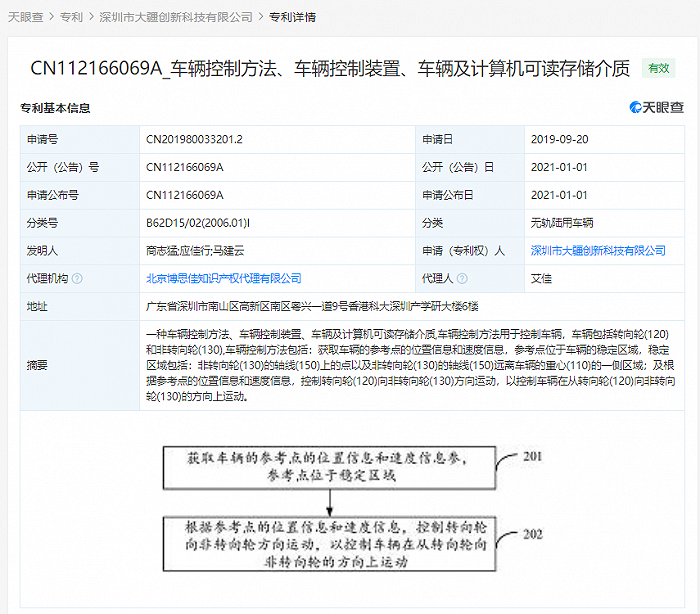700x614 pixels.
Task: Click 专利详情 breadcrumb item
Action: (x=292, y=17)
